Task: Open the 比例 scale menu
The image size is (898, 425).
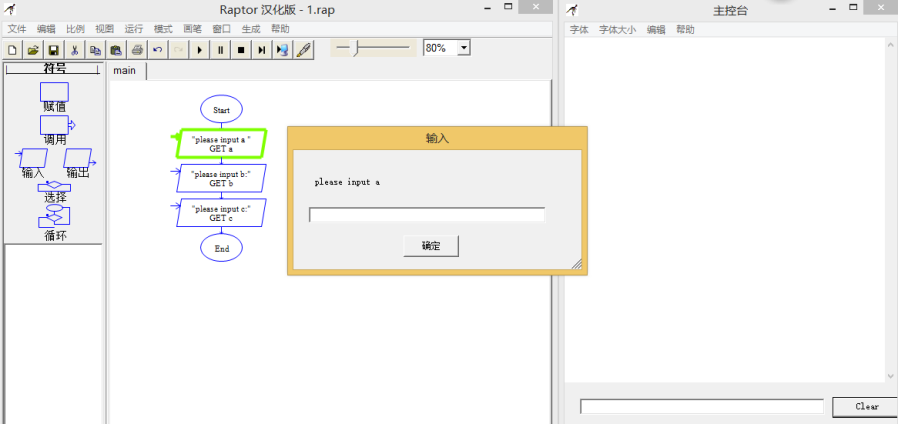Action: [x=75, y=29]
